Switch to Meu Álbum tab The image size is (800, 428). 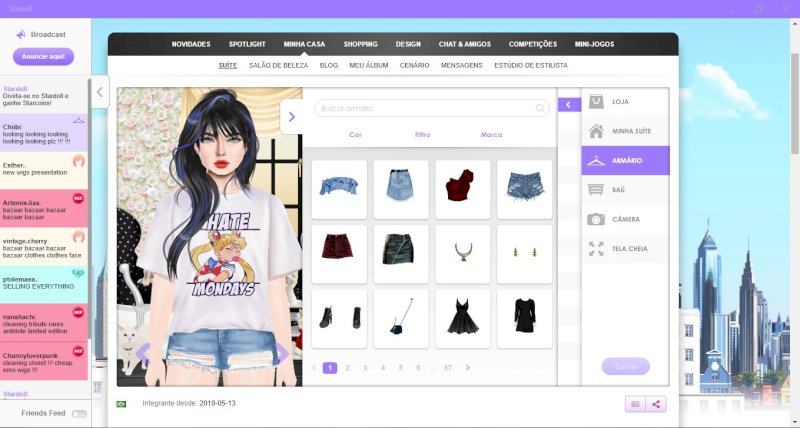[x=369, y=65]
